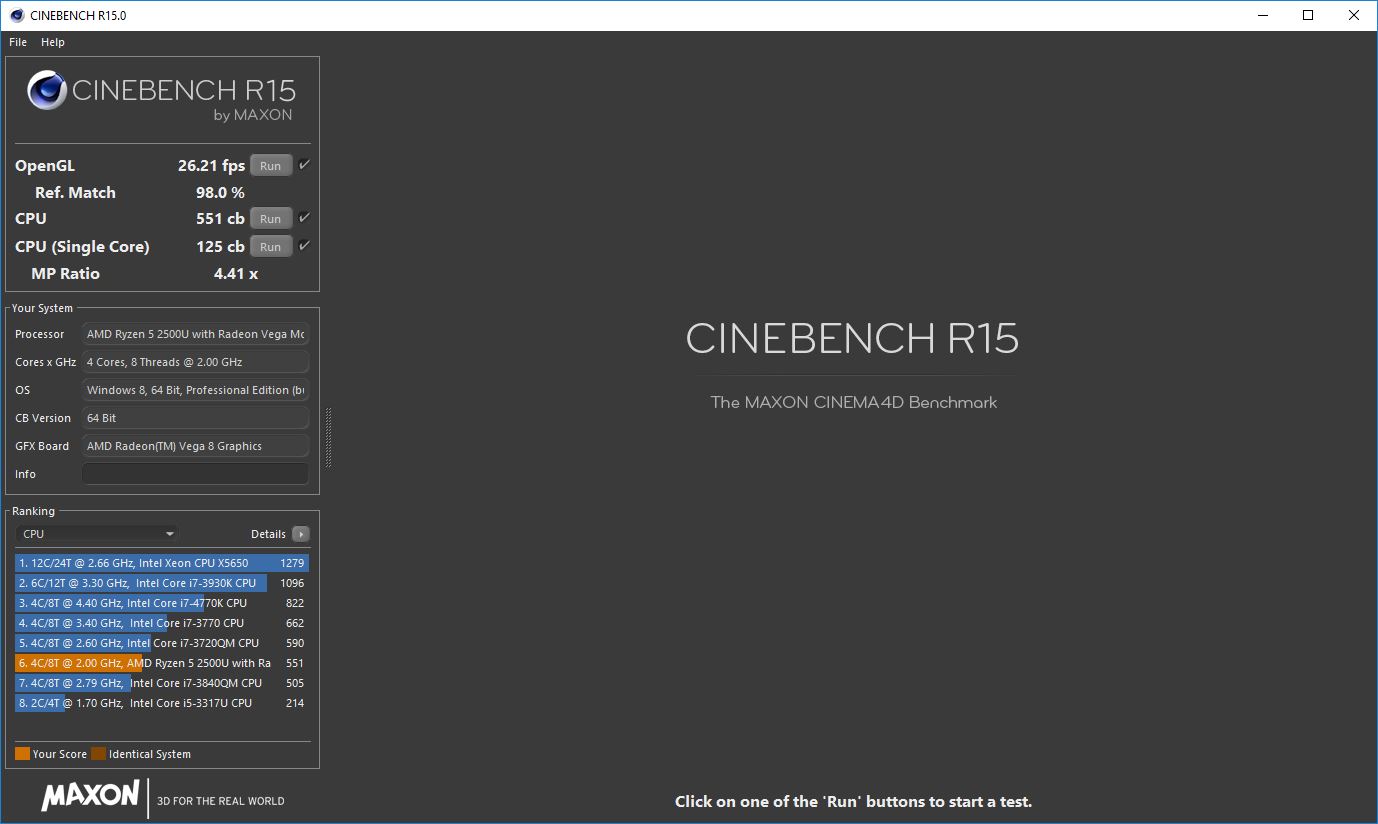Click the CB Version field
The height and width of the screenshot is (824, 1378).
195,418
